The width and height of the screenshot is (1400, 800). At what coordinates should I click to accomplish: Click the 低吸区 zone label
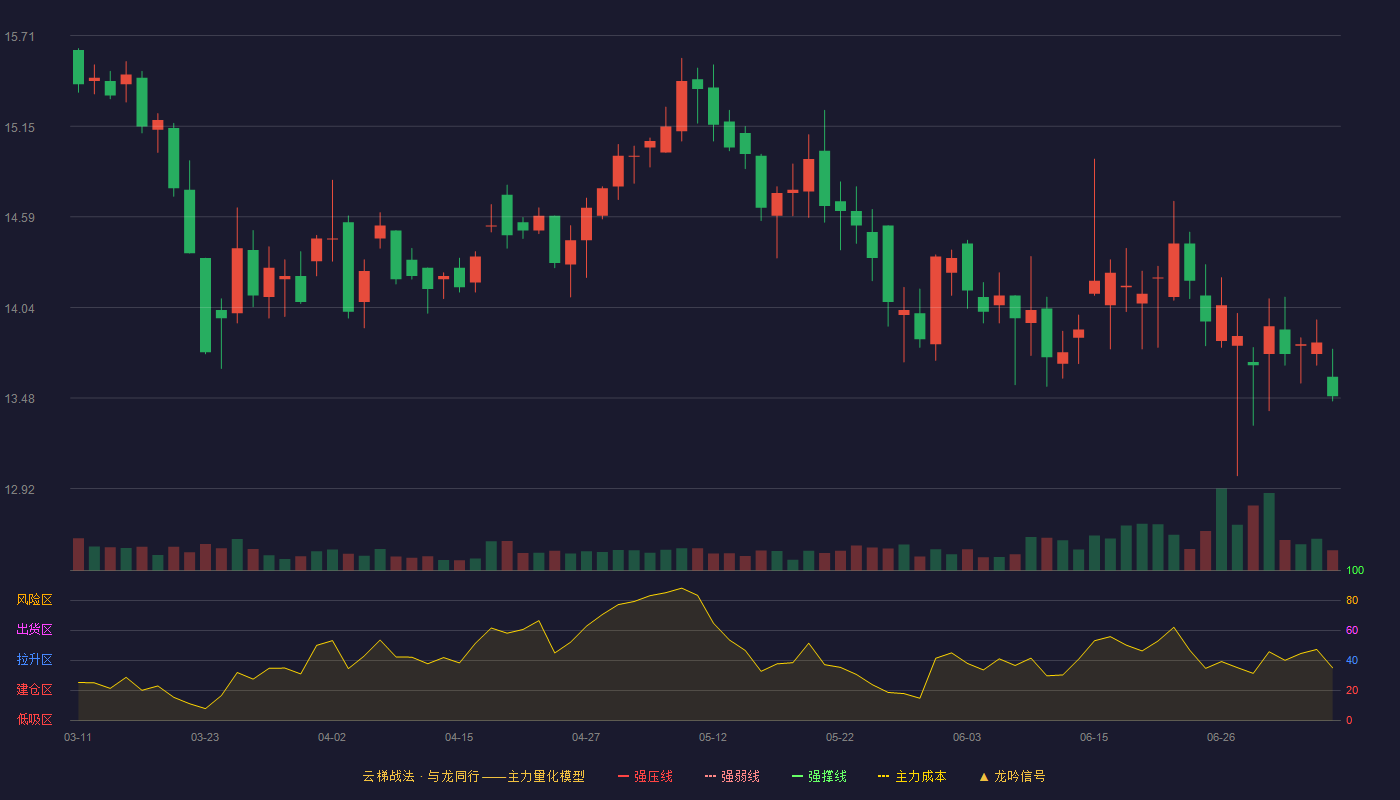(34, 719)
